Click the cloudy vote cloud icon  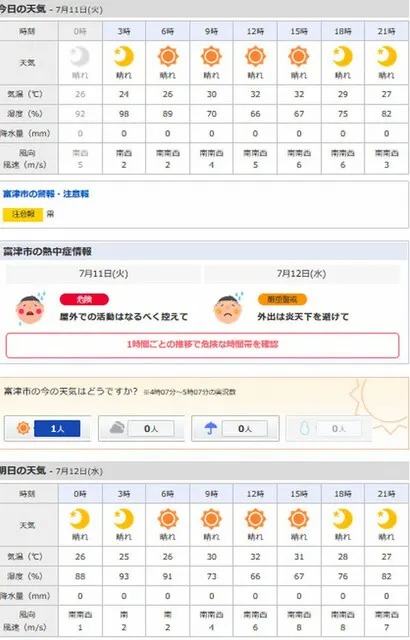tap(117, 428)
